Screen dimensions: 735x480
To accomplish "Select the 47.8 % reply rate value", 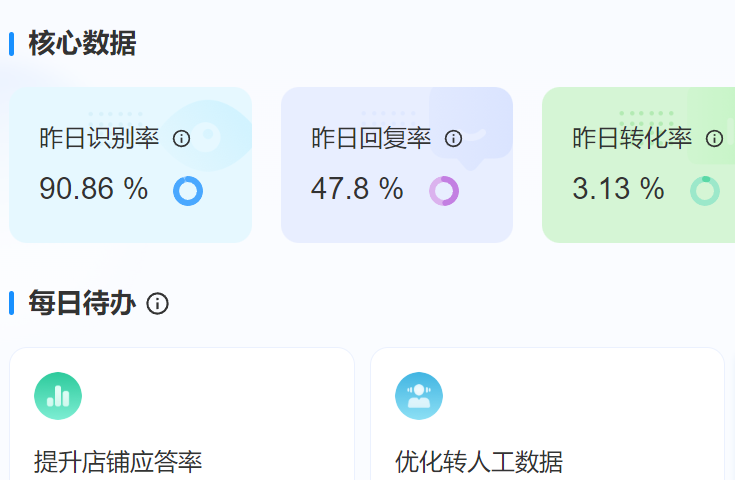I will (x=357, y=189).
